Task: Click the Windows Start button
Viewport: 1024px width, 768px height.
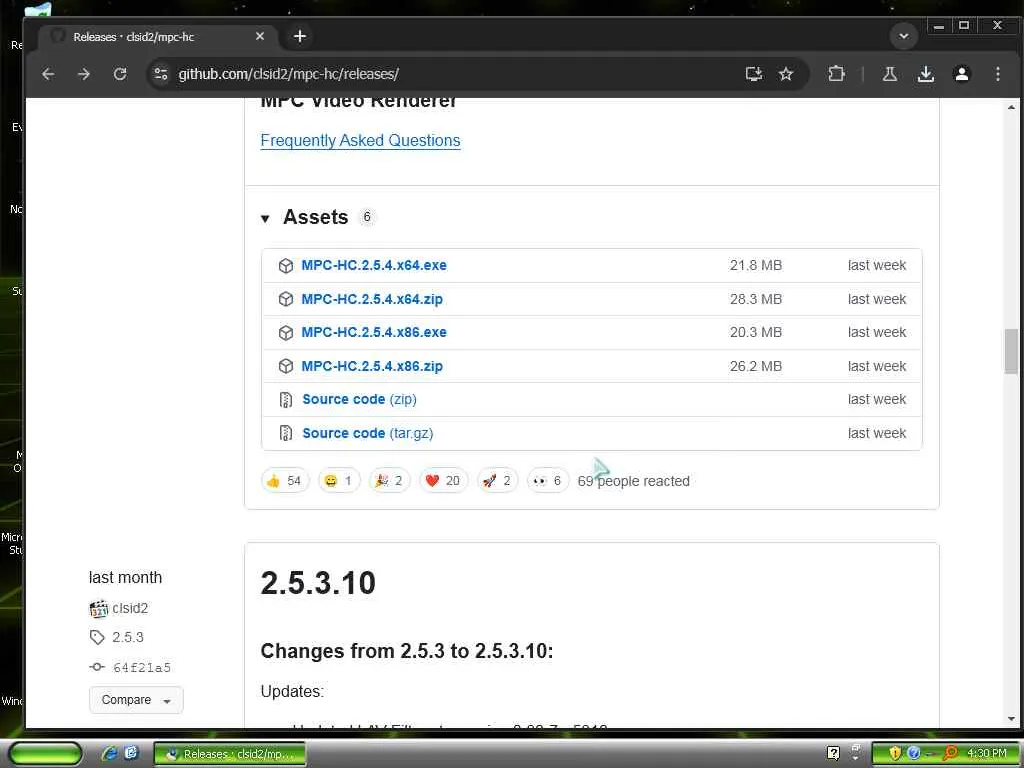Action: click(45, 754)
